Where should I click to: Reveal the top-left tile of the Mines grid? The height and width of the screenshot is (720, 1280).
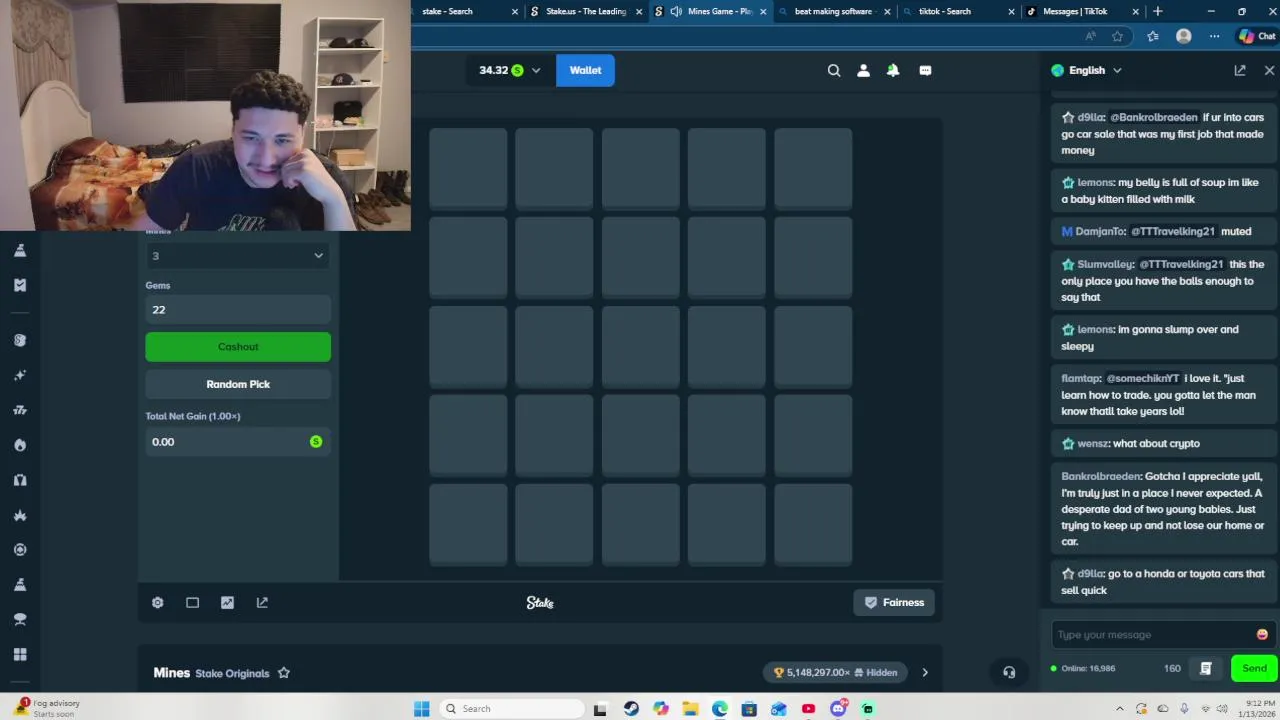[x=468, y=168]
